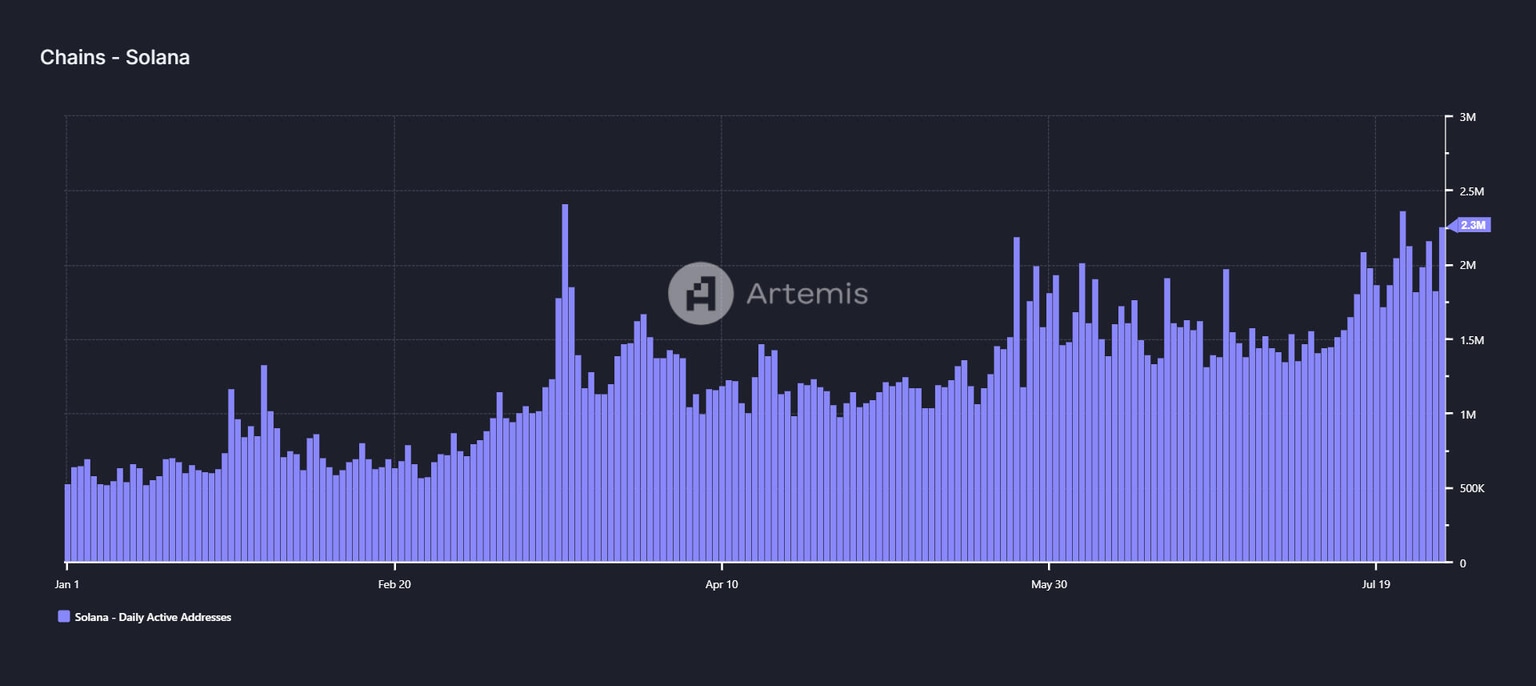This screenshot has width=1536, height=686.
Task: Click the Feb 20 x-axis label
Action: [394, 583]
